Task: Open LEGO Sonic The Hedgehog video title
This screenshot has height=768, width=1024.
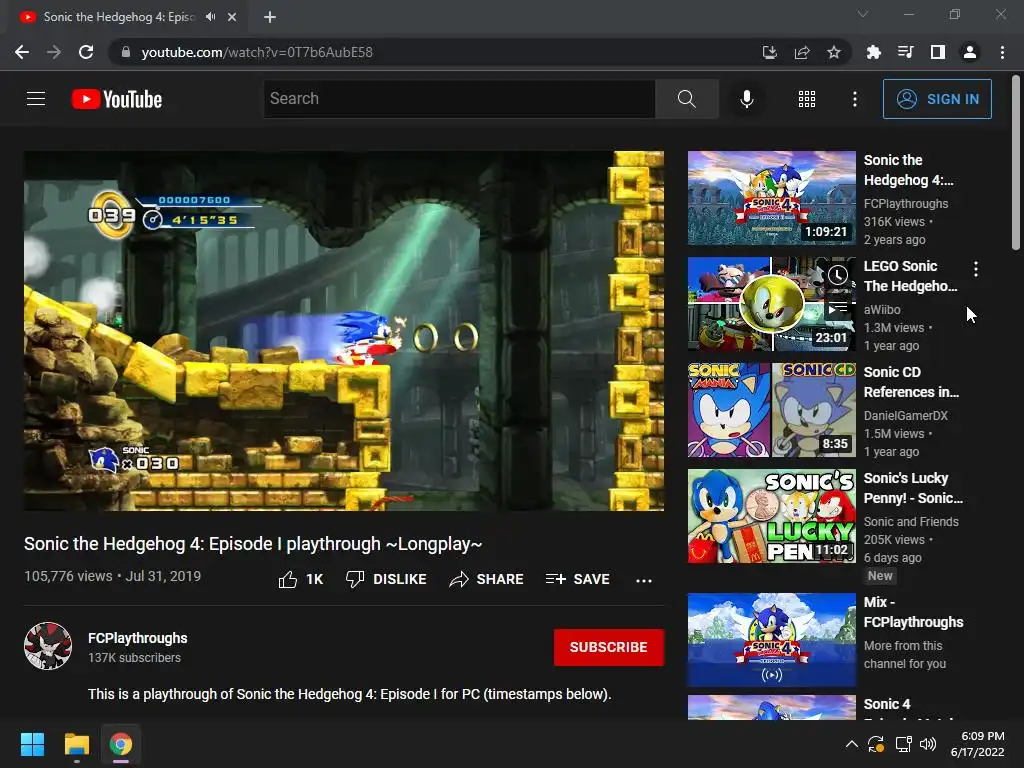Action: (x=910, y=276)
